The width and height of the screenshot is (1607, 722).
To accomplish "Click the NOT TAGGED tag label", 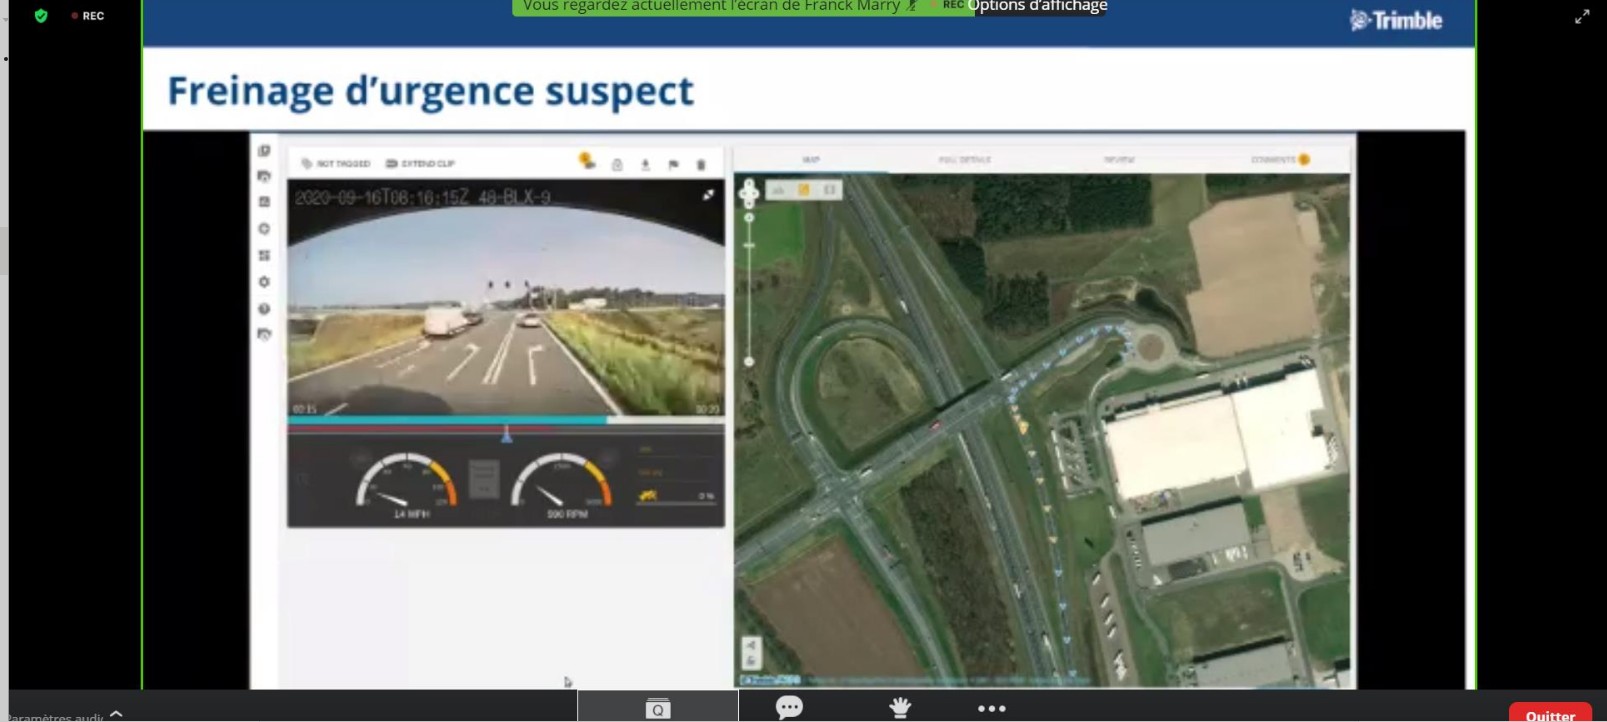I will pyautogui.click(x=337, y=164).
